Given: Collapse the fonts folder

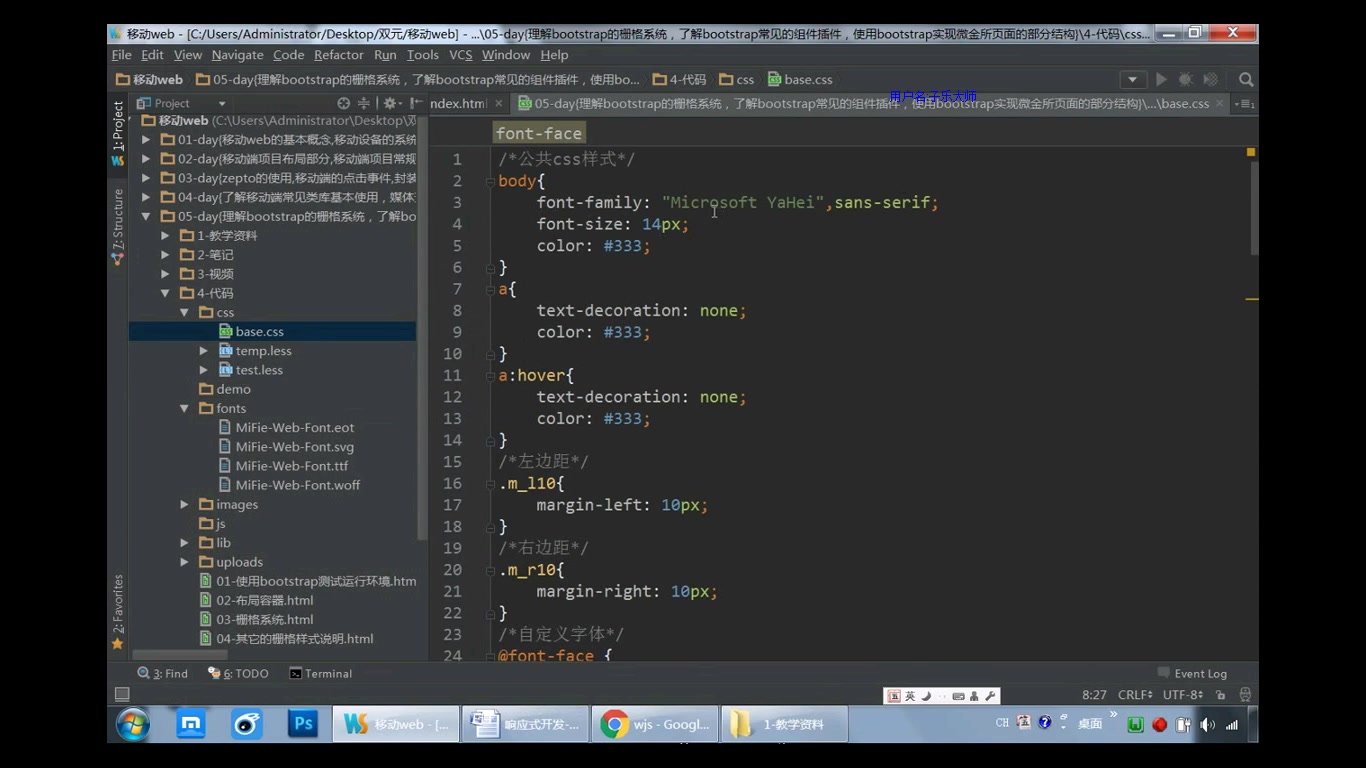Looking at the screenshot, I should [x=185, y=409].
